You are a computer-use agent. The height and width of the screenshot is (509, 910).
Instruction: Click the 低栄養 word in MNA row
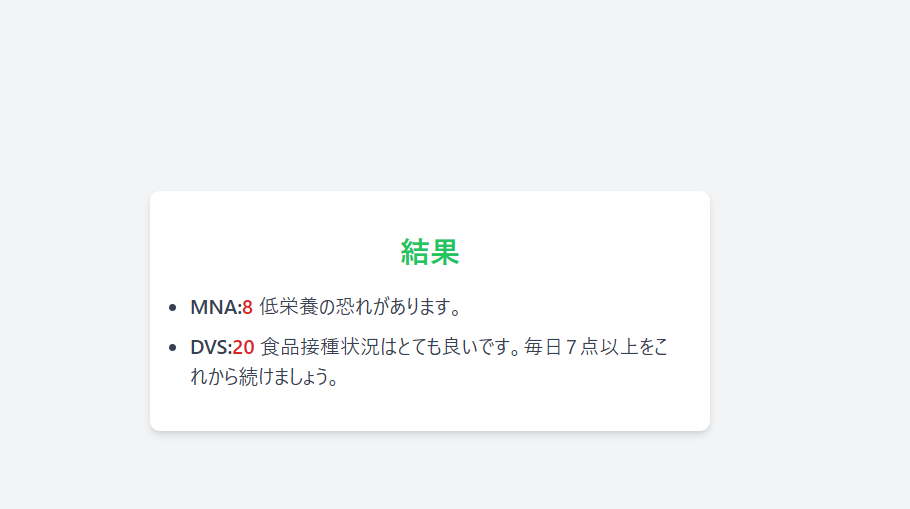(x=288, y=306)
